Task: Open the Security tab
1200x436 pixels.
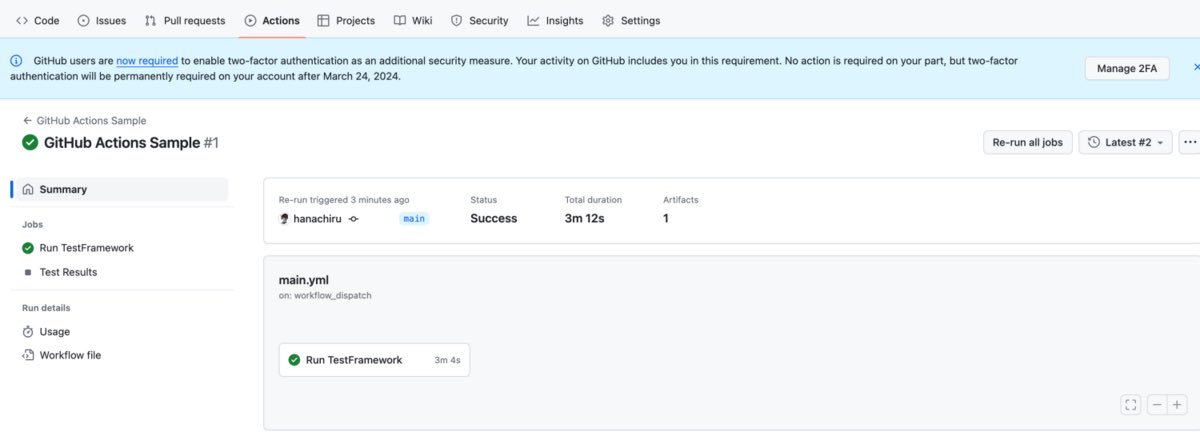Action: click(x=479, y=20)
